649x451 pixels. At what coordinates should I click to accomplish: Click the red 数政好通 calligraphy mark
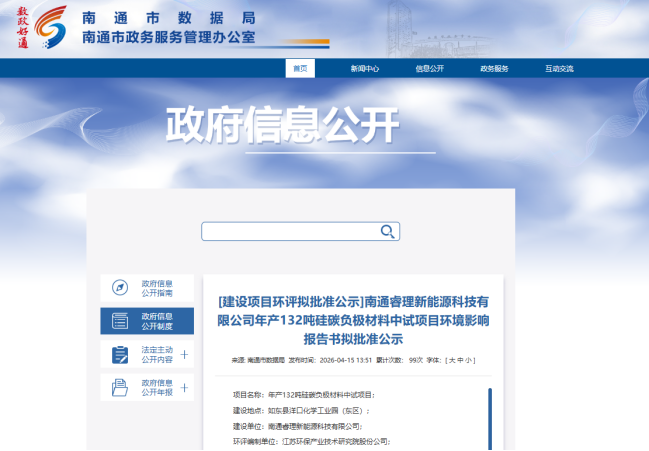[23, 27]
